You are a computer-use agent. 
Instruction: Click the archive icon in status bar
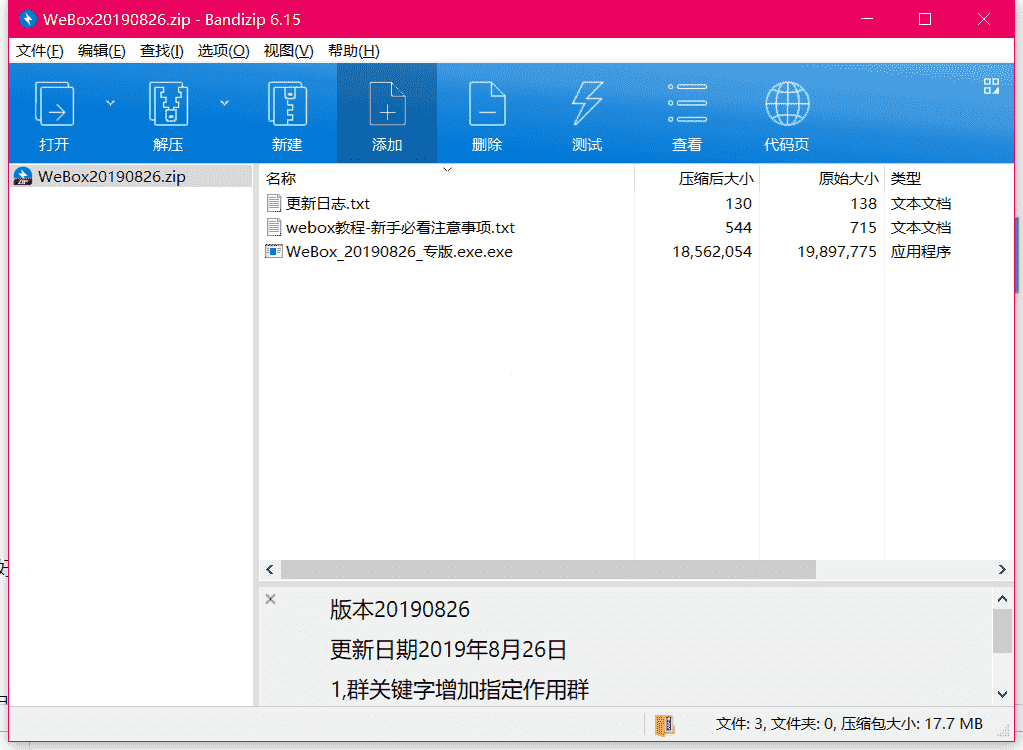(x=664, y=725)
